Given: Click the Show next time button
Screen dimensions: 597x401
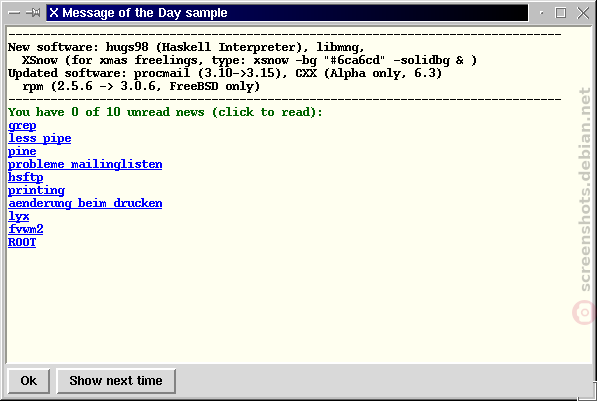Looking at the screenshot, I should pos(116,381).
